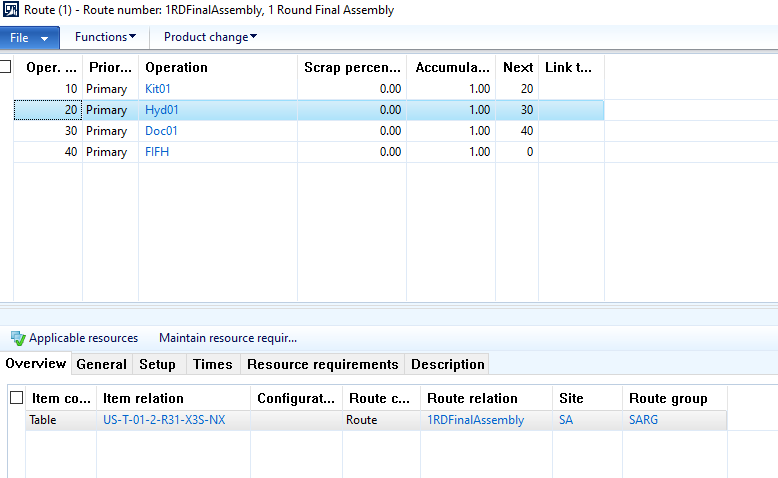Open the File menu
778x478 pixels.
point(29,38)
